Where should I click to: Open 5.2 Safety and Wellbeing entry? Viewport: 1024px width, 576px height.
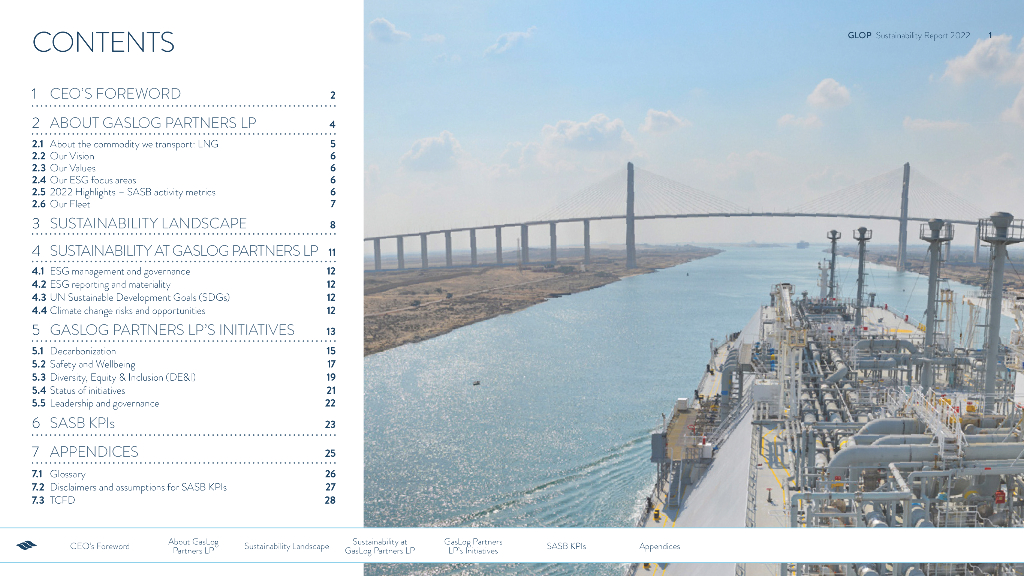pos(184,364)
